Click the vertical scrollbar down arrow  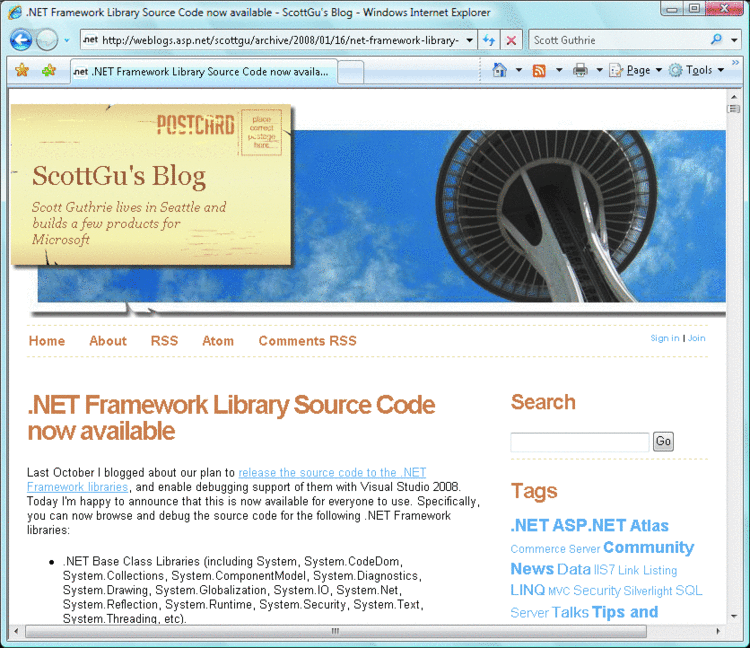coord(734,616)
